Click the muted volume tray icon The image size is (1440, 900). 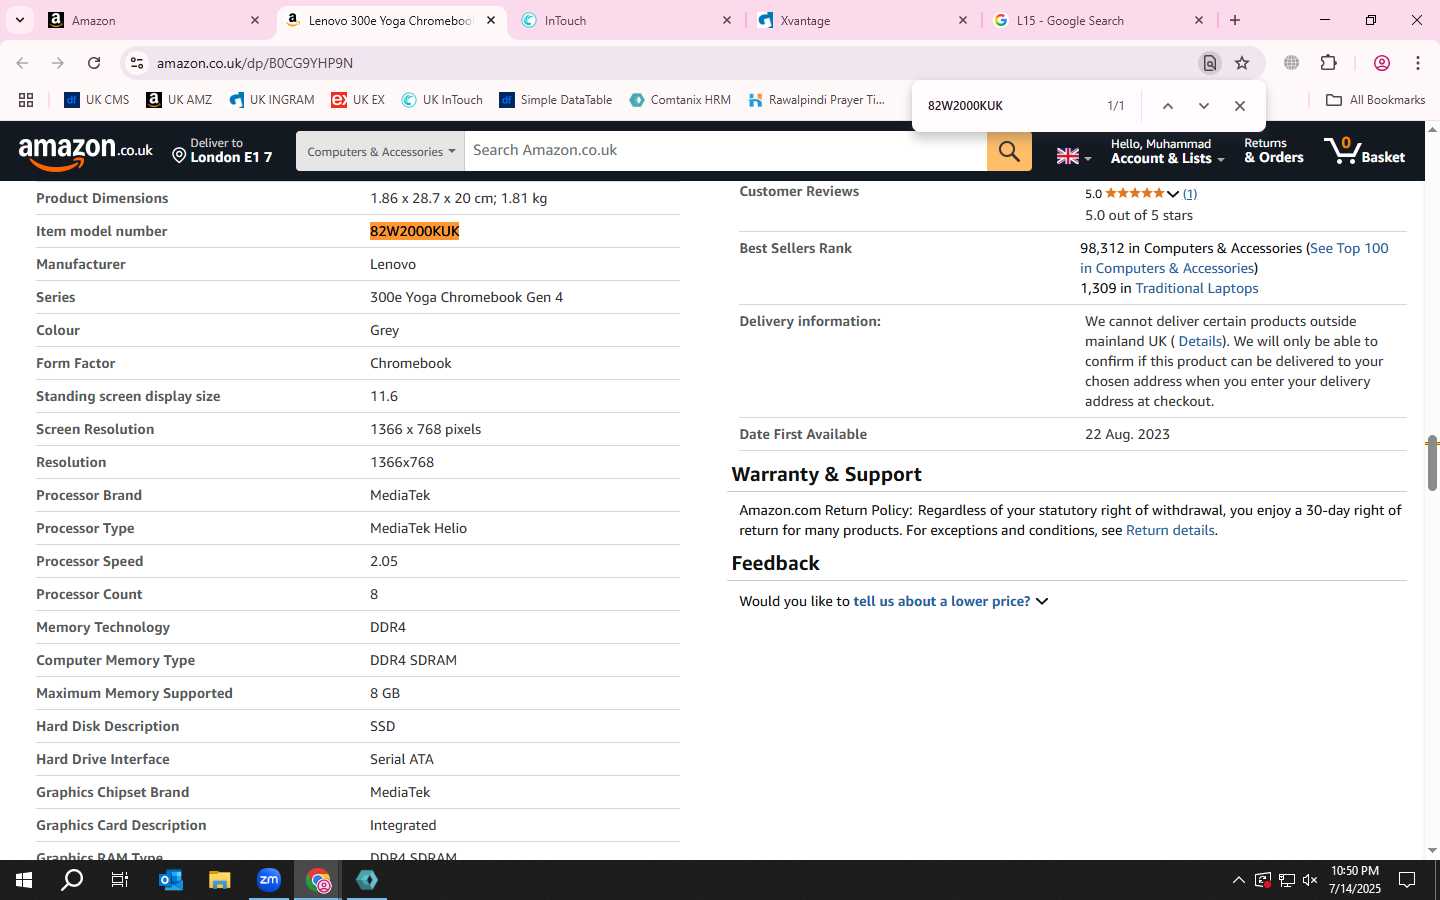[x=1310, y=880]
